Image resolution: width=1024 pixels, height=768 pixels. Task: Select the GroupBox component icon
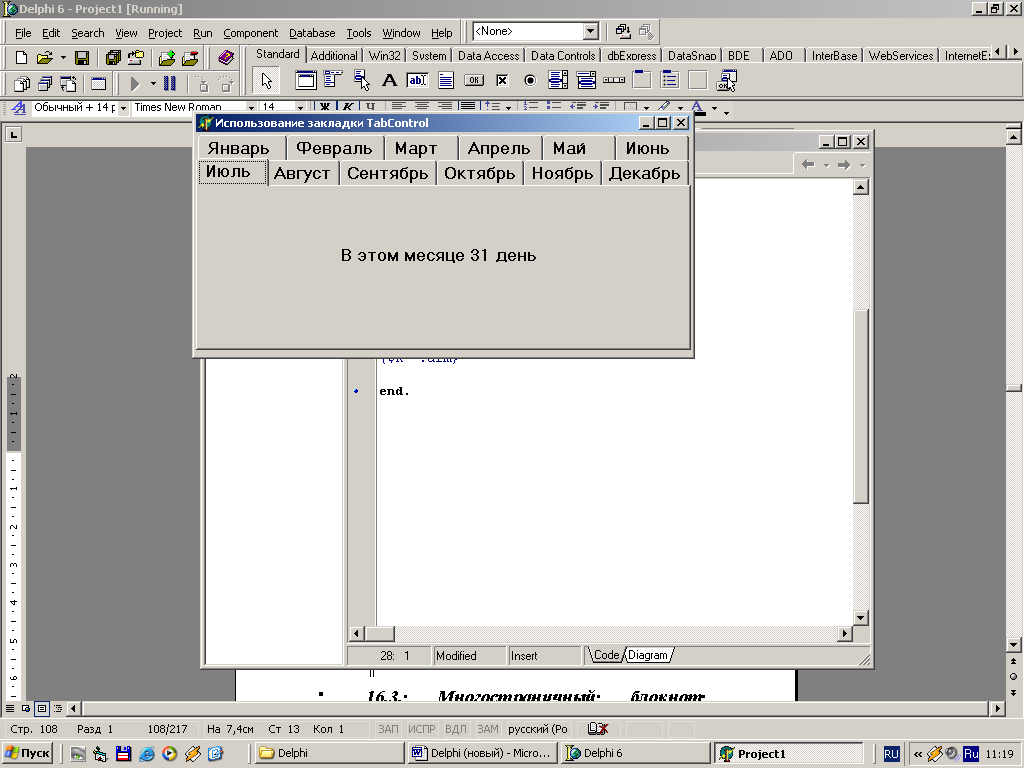pyautogui.click(x=642, y=80)
